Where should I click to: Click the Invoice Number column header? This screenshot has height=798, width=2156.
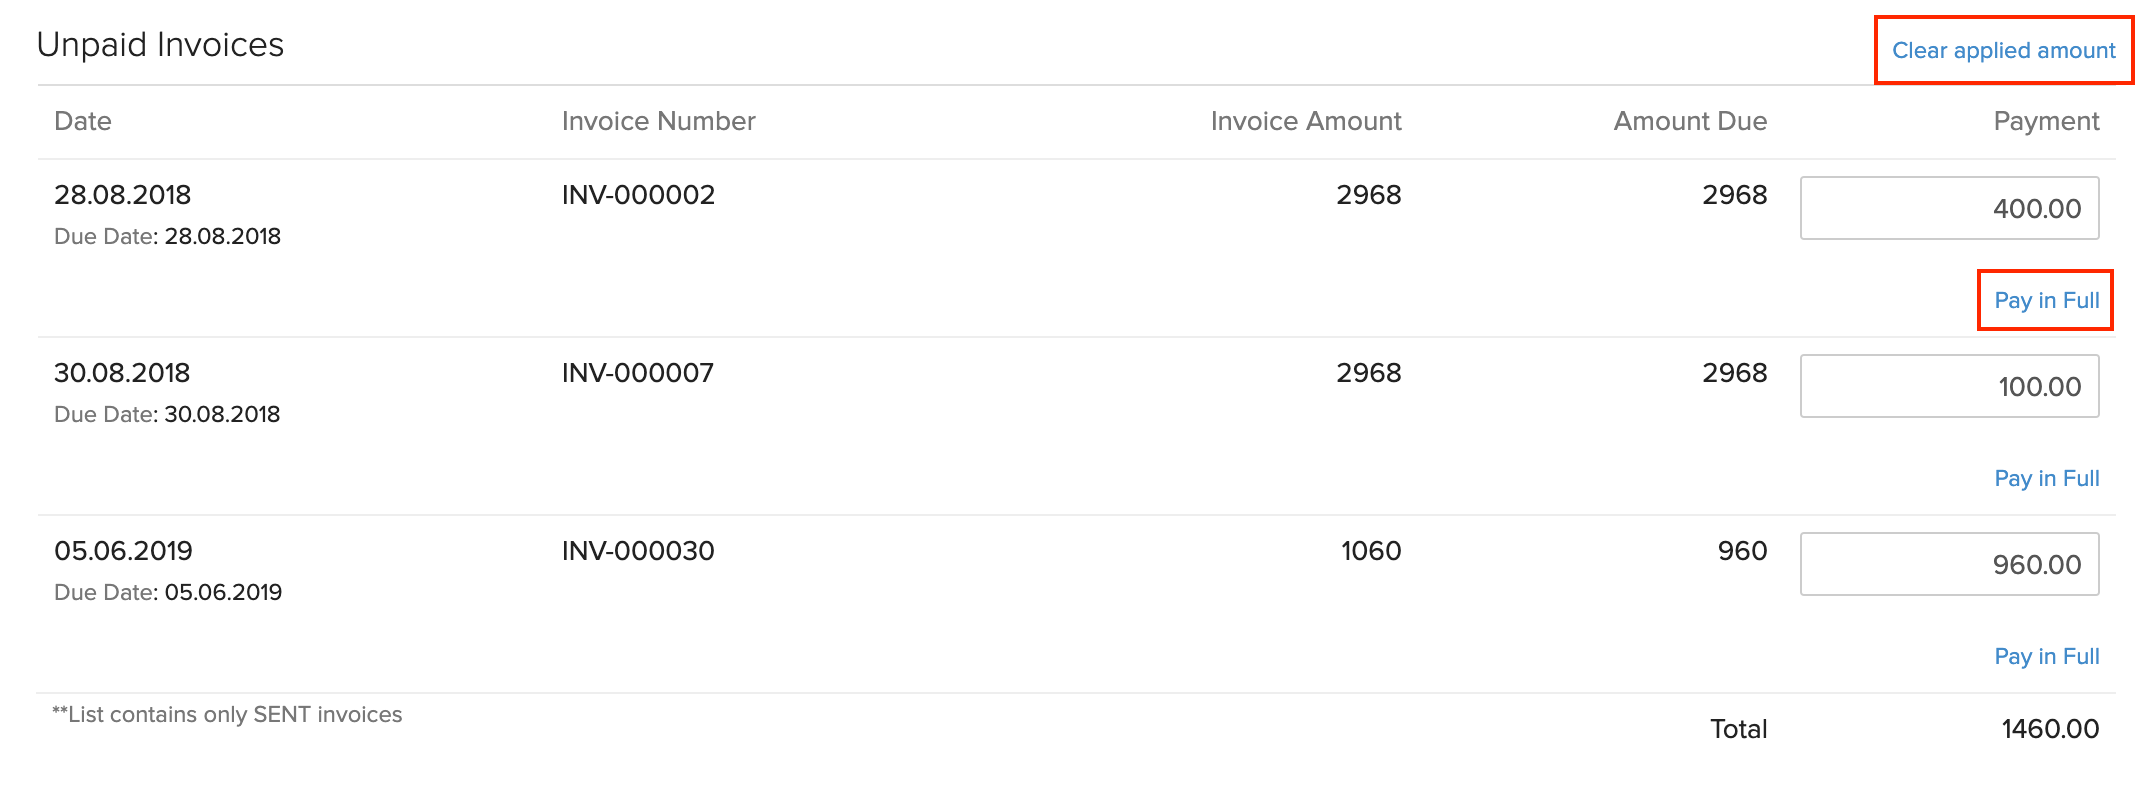tap(658, 121)
